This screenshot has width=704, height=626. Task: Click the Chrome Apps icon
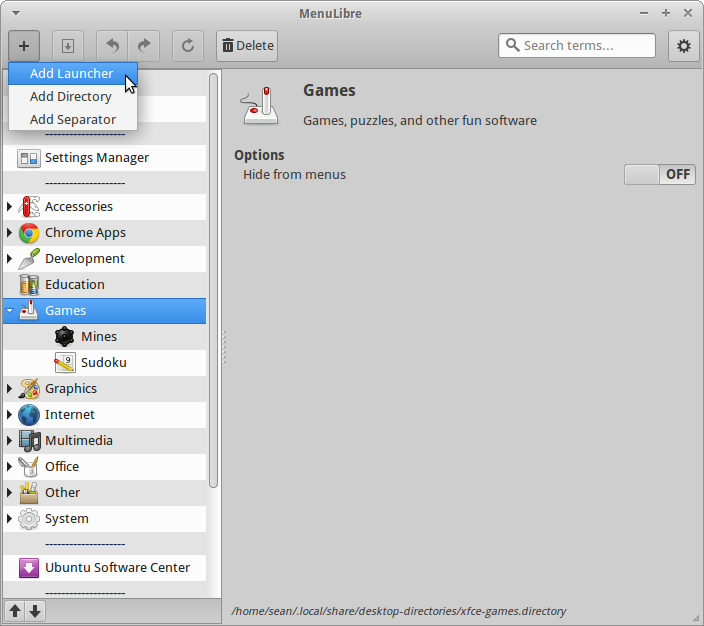click(x=29, y=233)
